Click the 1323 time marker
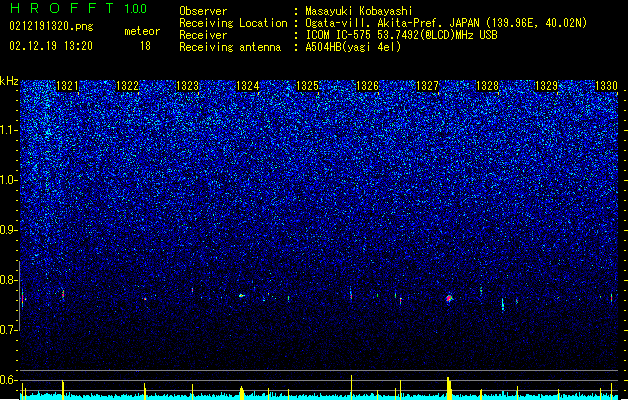The width and height of the screenshot is (629, 400). [x=187, y=86]
